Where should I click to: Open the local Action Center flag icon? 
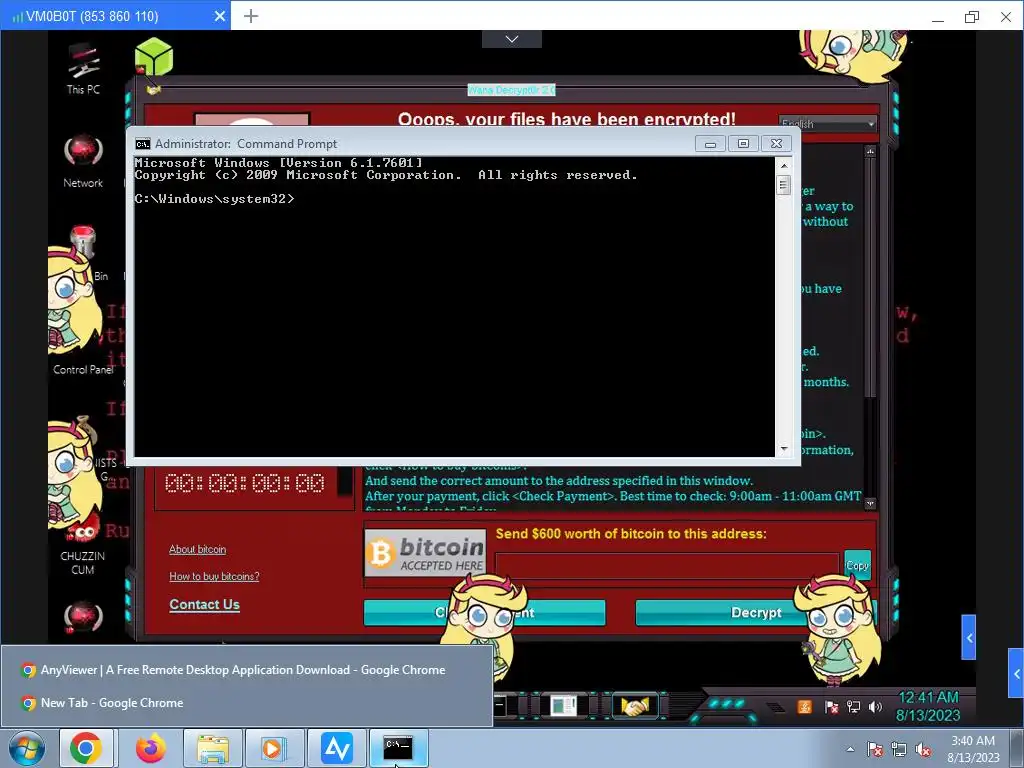[874, 749]
